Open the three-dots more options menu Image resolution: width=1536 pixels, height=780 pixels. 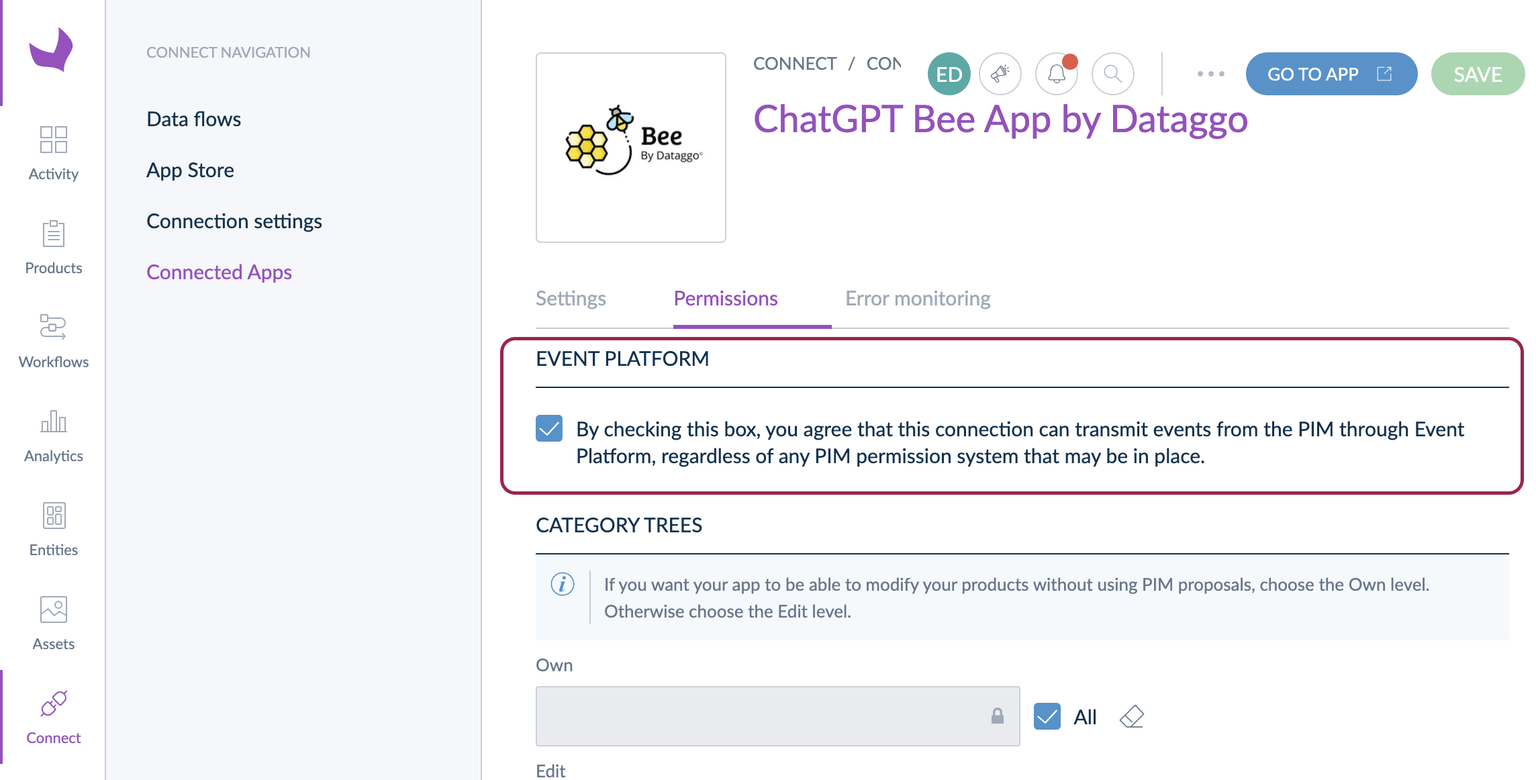coord(1211,74)
